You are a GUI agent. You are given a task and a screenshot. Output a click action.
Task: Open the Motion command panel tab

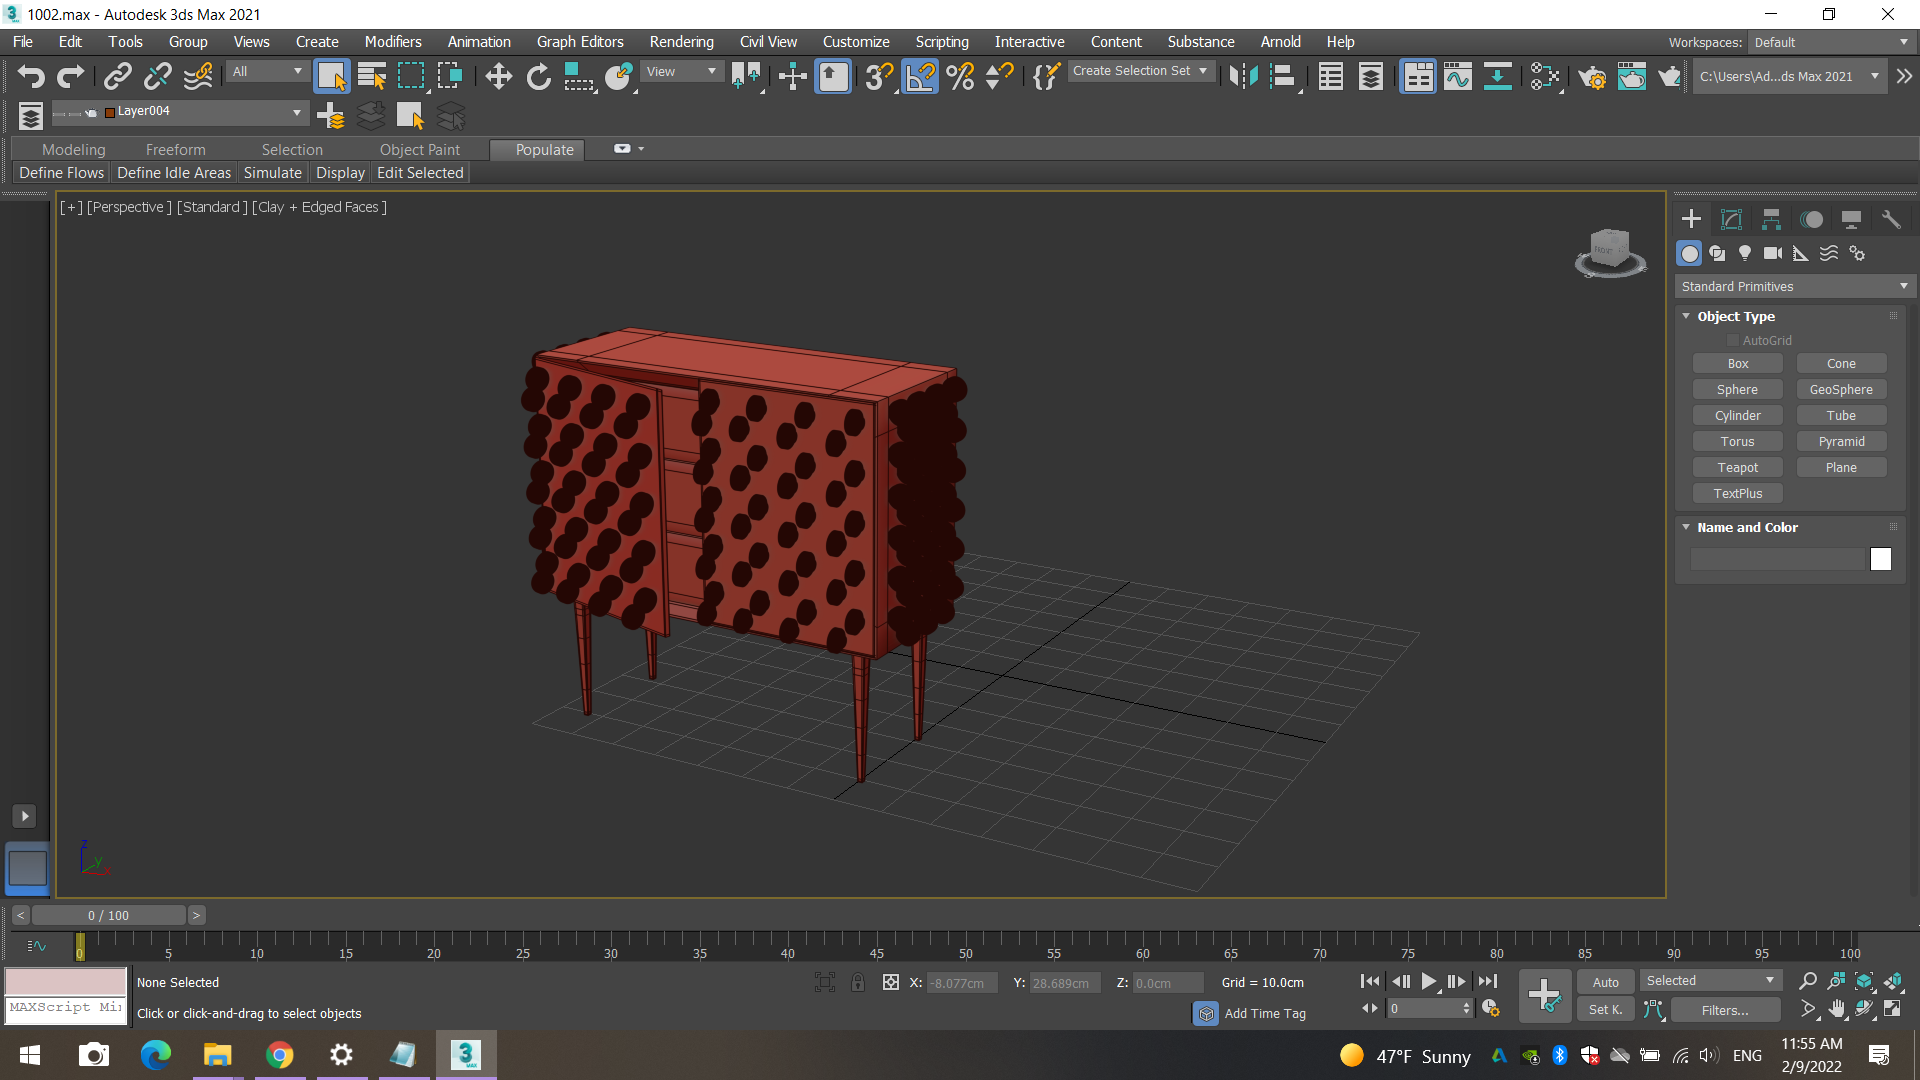pos(1811,219)
